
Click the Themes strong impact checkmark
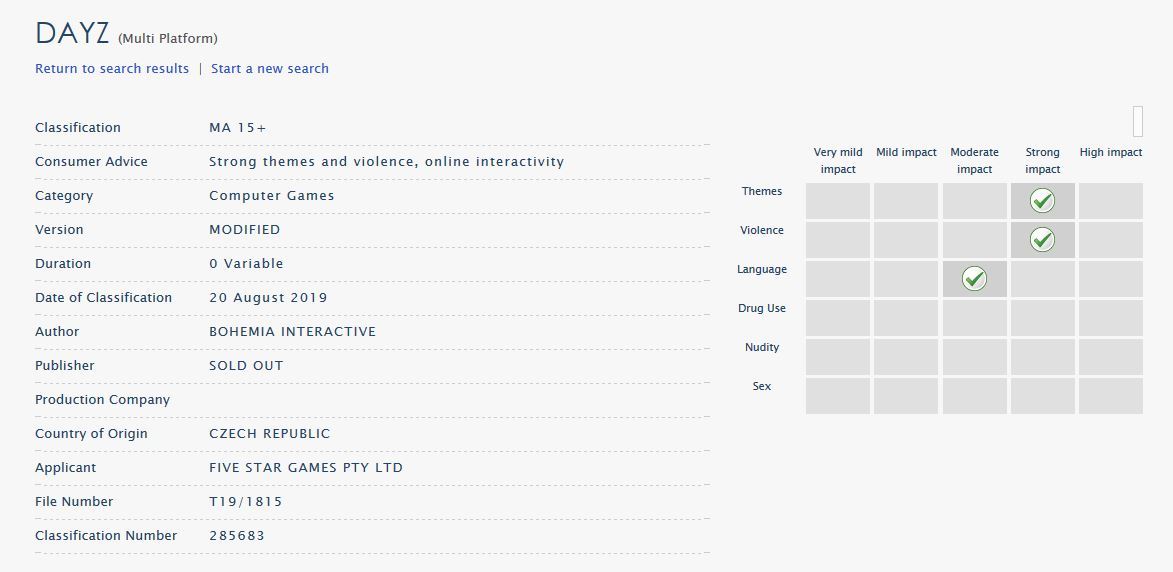[1042, 201]
